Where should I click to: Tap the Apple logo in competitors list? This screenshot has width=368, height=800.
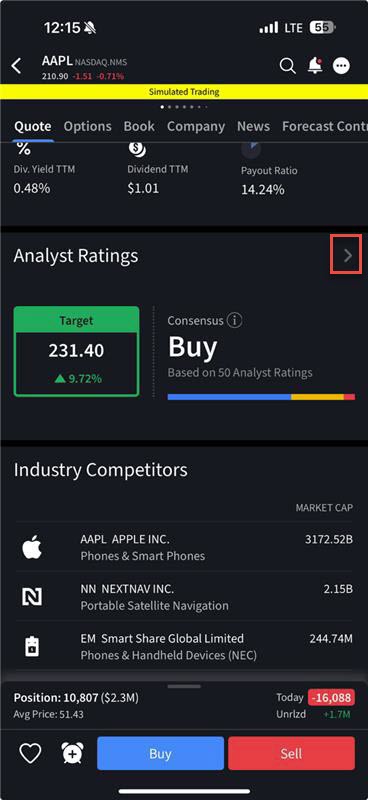coord(32,547)
